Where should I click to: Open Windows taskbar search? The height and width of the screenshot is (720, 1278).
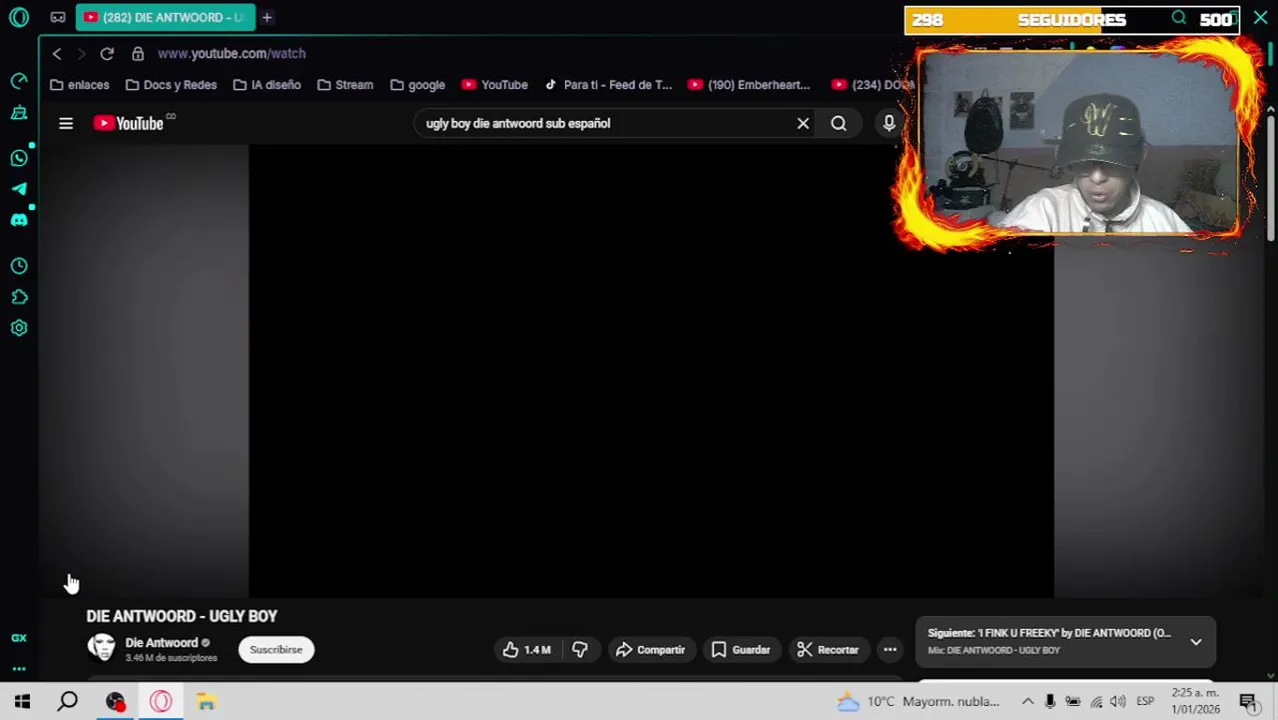click(67, 702)
